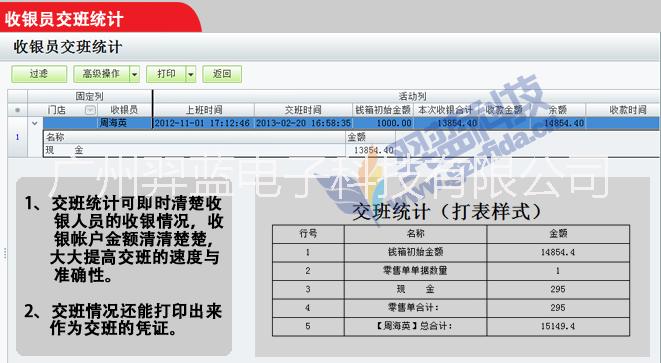
Task: Click the grid select-all corner icon
Action: (17, 110)
